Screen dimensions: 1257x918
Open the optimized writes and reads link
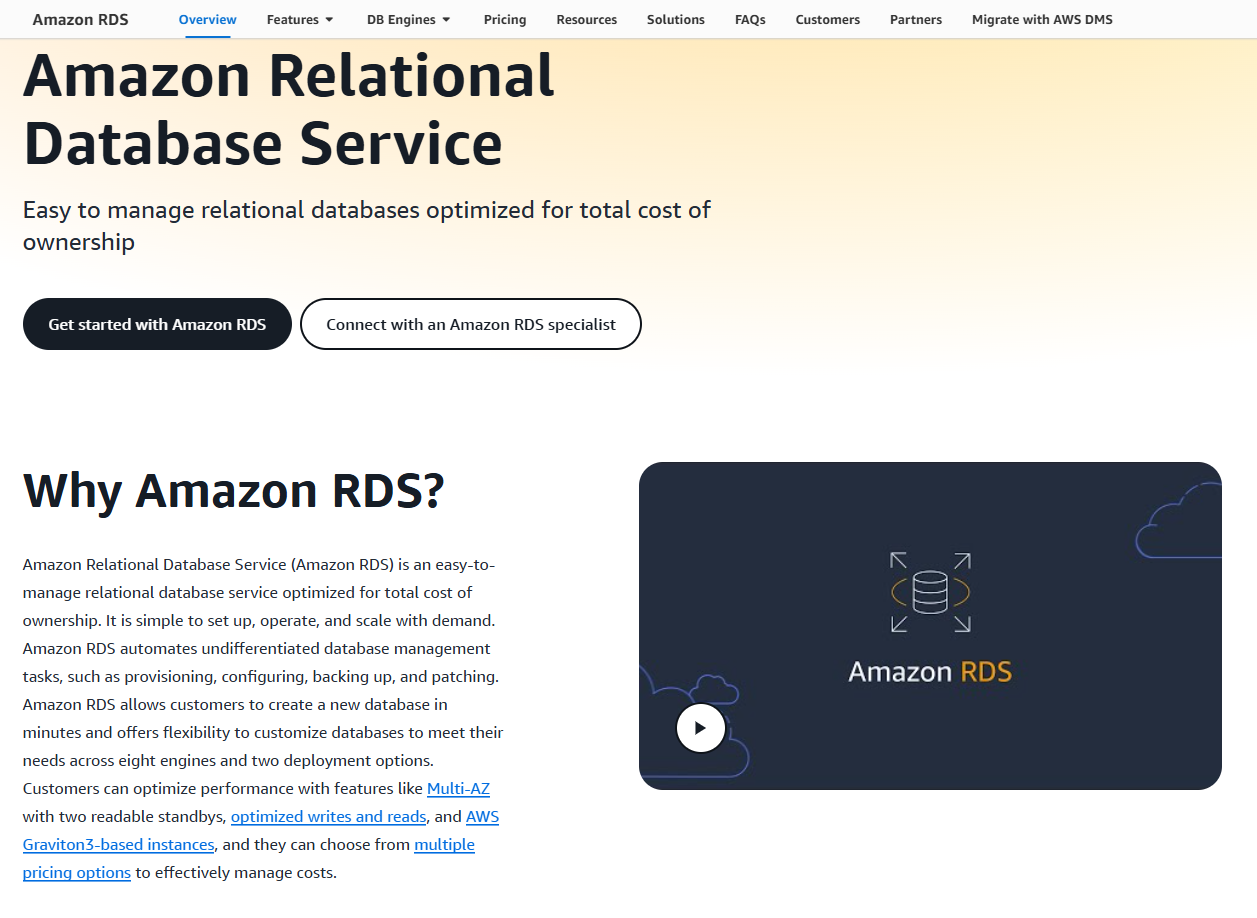(329, 816)
